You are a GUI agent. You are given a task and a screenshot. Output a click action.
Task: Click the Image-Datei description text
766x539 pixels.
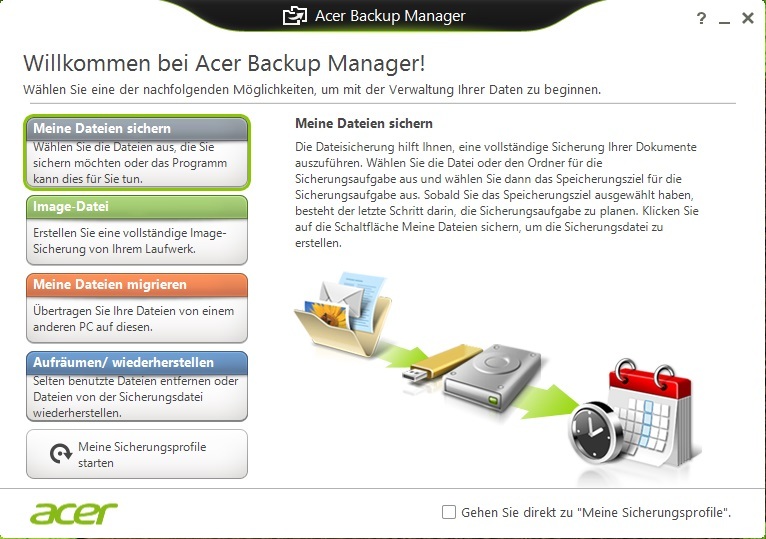click(x=129, y=241)
